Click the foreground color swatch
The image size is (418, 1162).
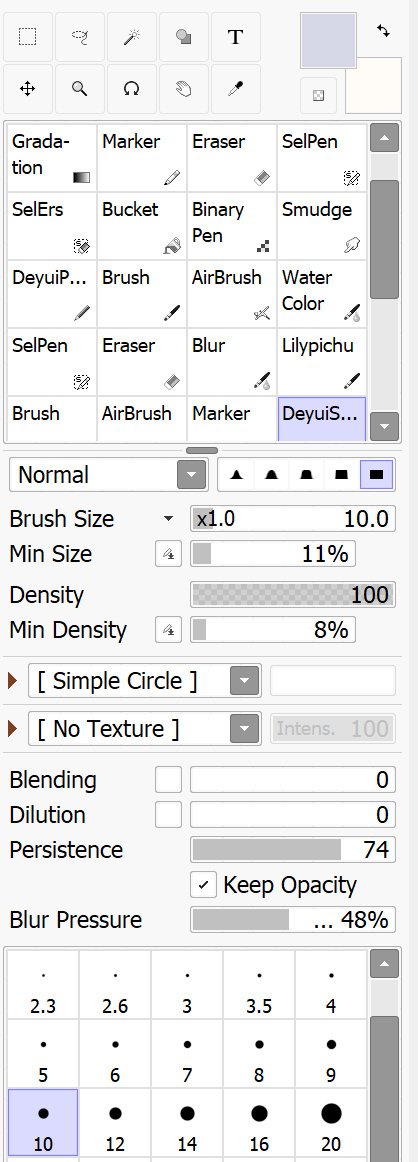[x=328, y=40]
